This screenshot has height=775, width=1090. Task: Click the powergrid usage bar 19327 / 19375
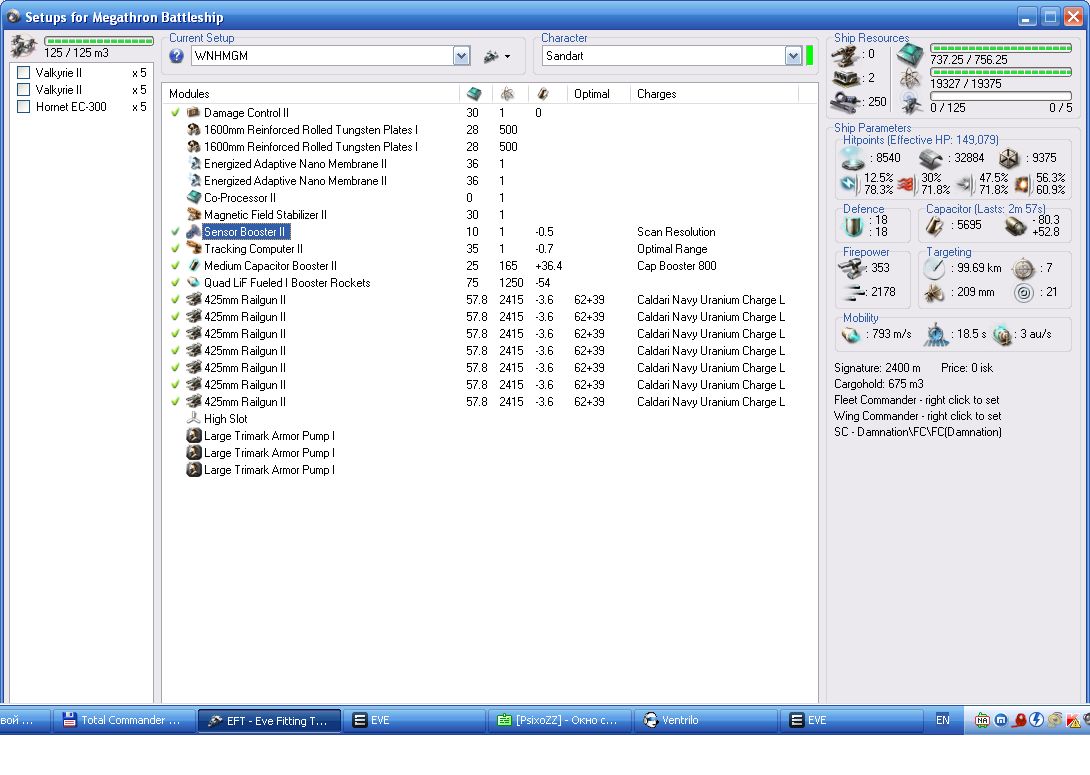(x=1001, y=72)
